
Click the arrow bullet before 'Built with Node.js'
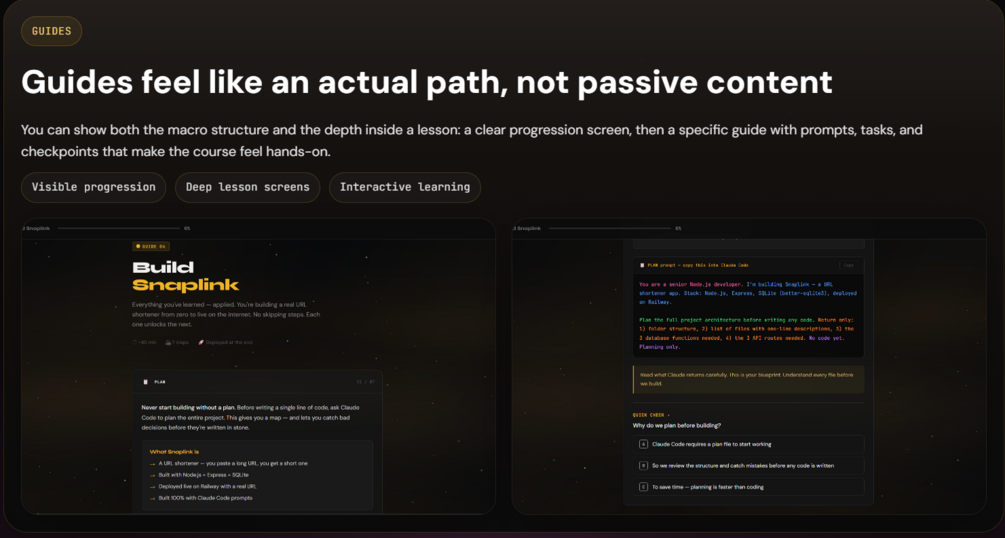click(x=153, y=475)
